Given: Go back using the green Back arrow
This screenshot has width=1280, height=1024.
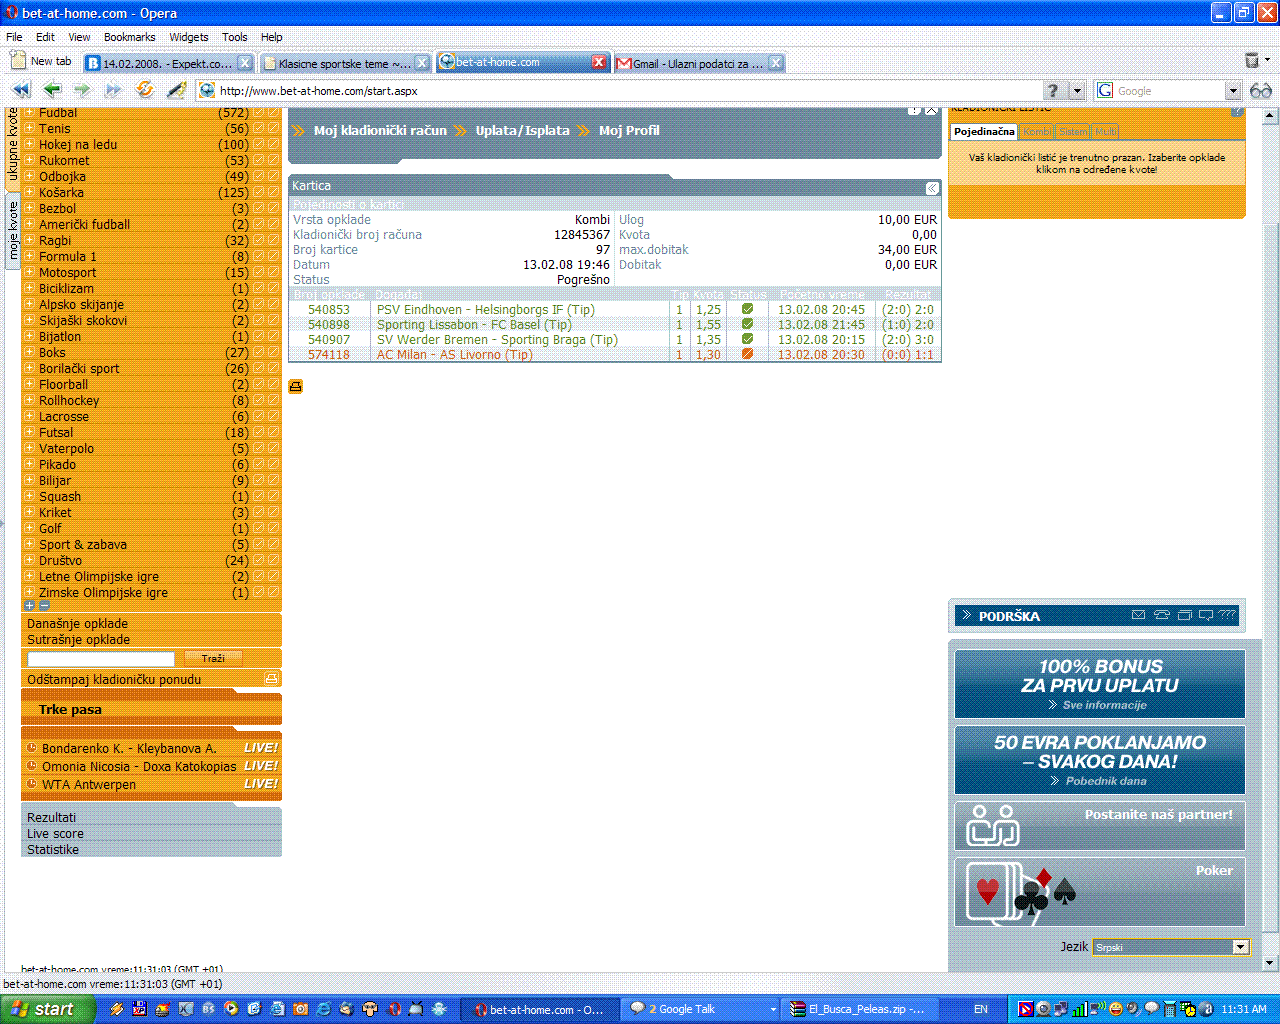Looking at the screenshot, I should (x=52, y=90).
